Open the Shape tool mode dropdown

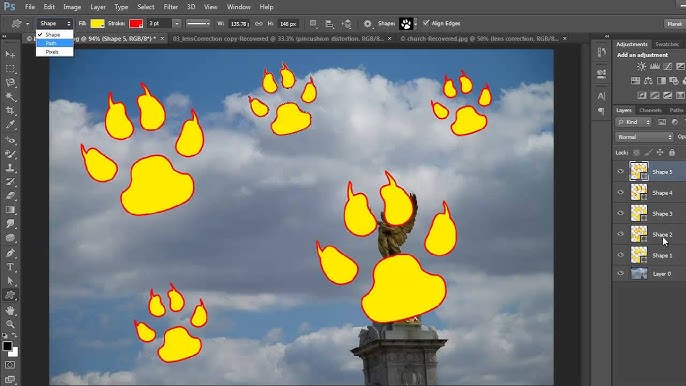pyautogui.click(x=54, y=23)
